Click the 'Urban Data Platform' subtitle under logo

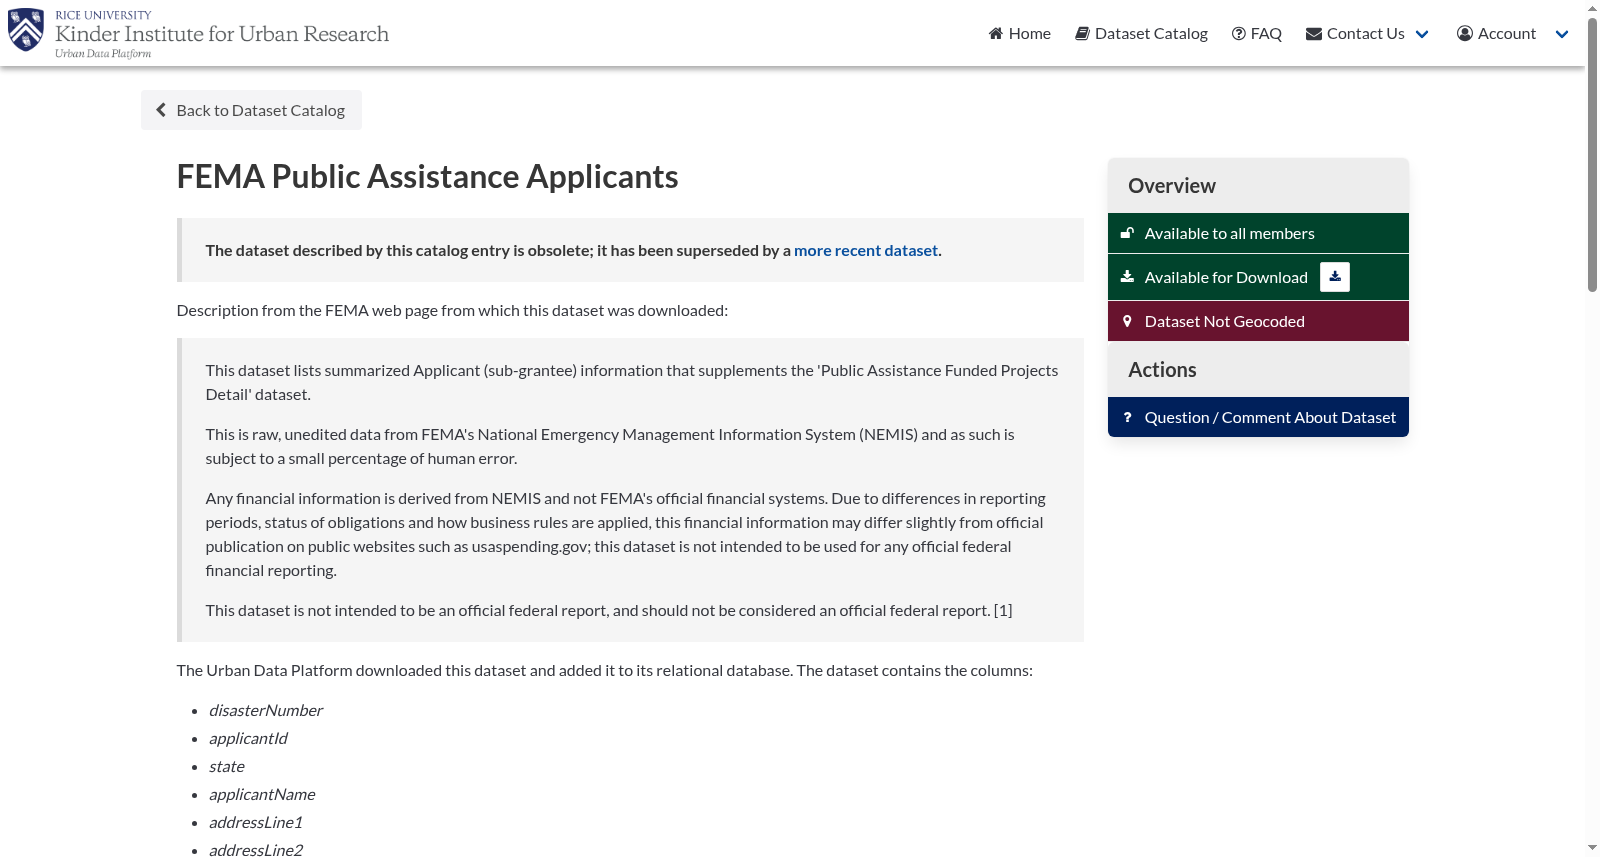coord(103,54)
